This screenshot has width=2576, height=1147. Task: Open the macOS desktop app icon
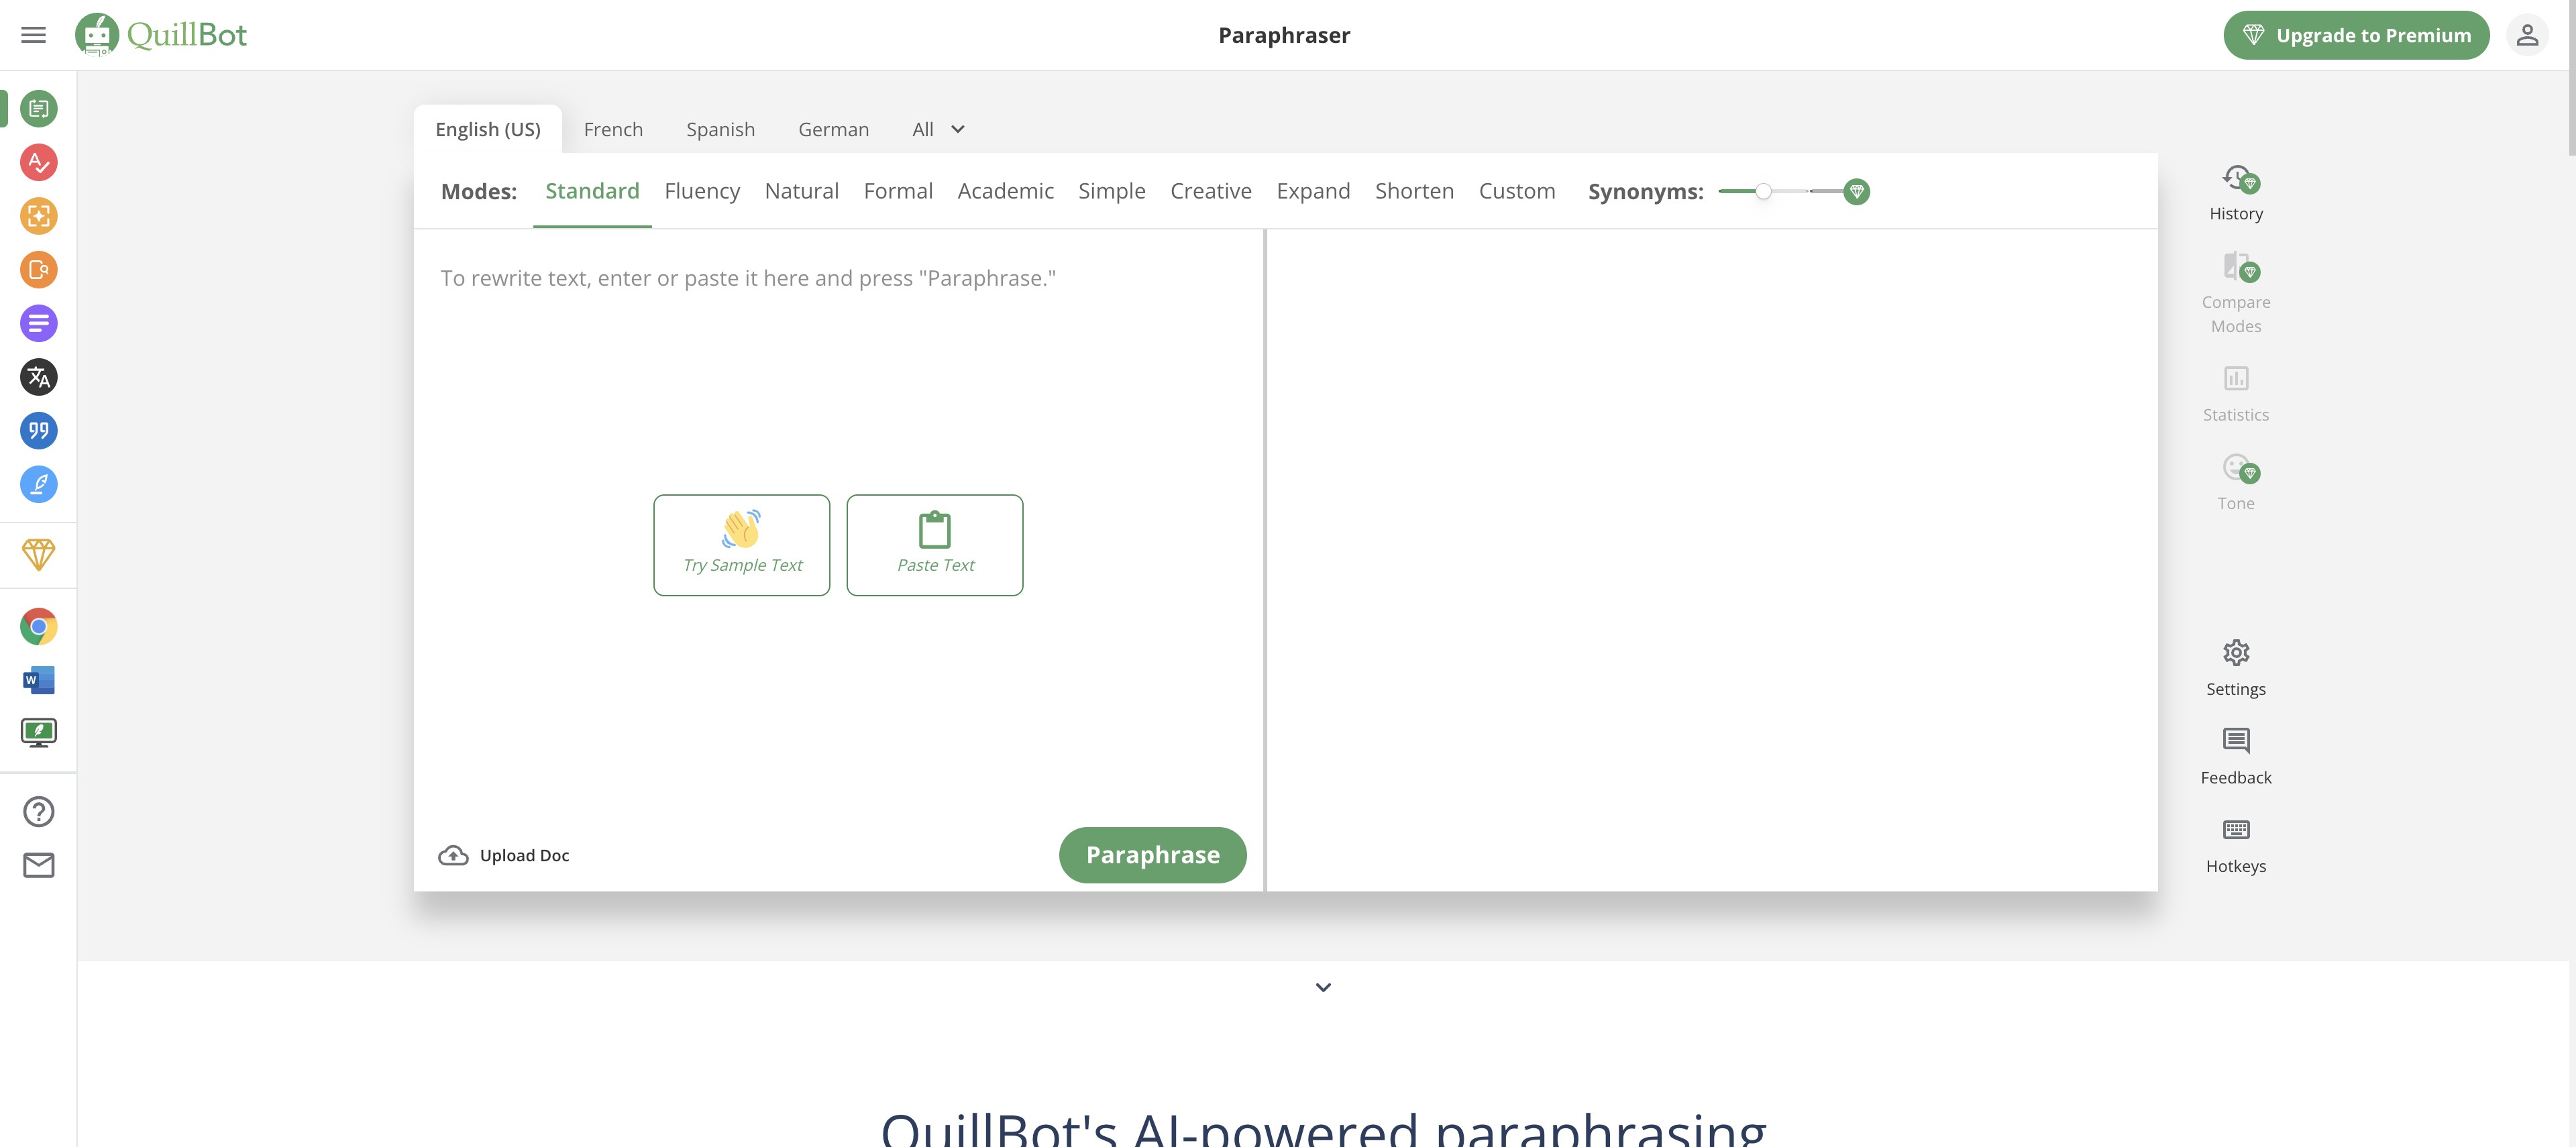pos(39,733)
